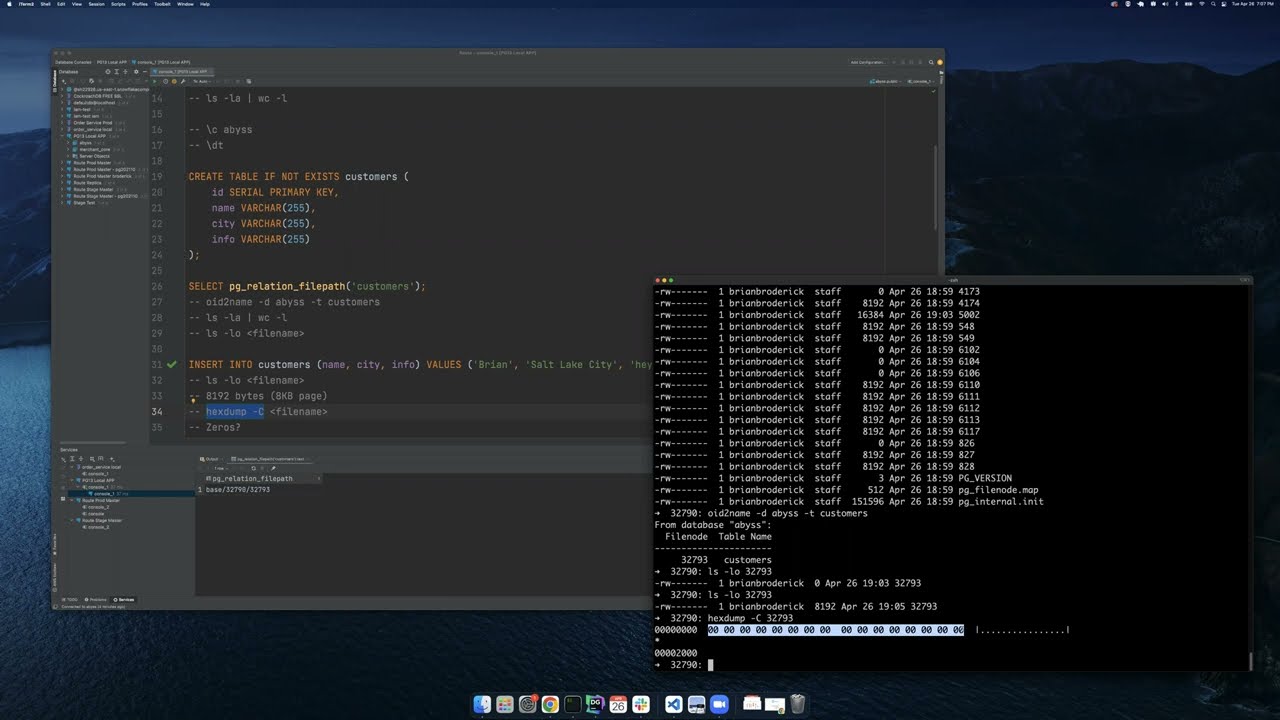Viewport: 1280px width, 720px height.
Task: Click the Spotlight search icon in menu bar
Action: [1213, 4]
